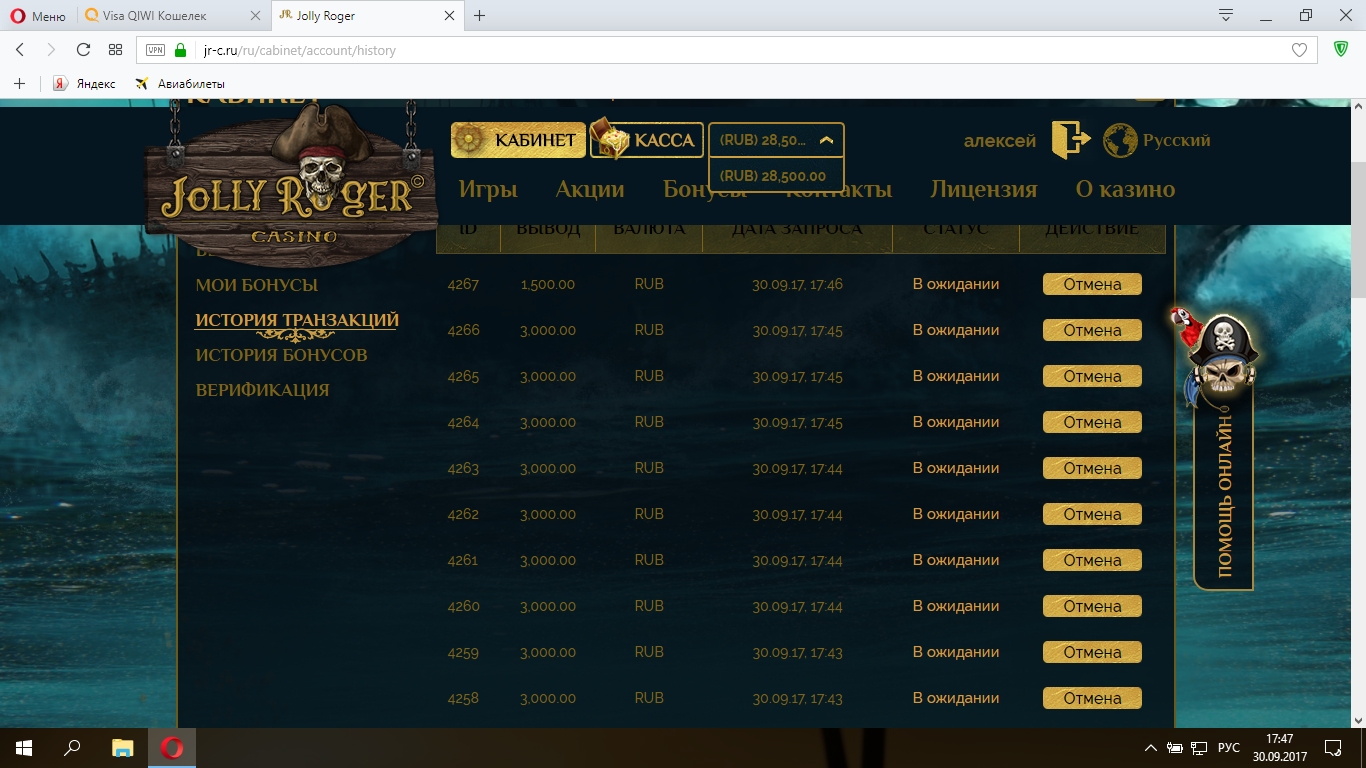Screen dimensions: 1366x768
Task: Show hidden system tray icons
Action: click(x=1150, y=748)
